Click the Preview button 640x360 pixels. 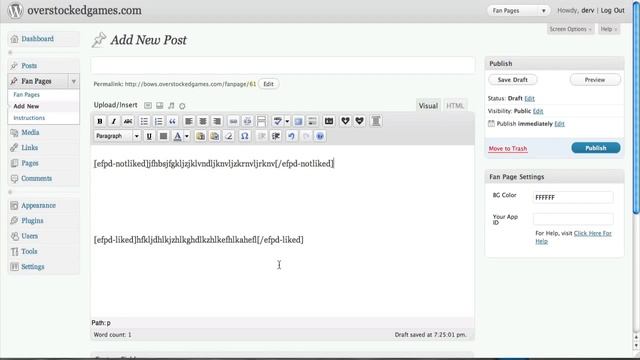(595, 80)
